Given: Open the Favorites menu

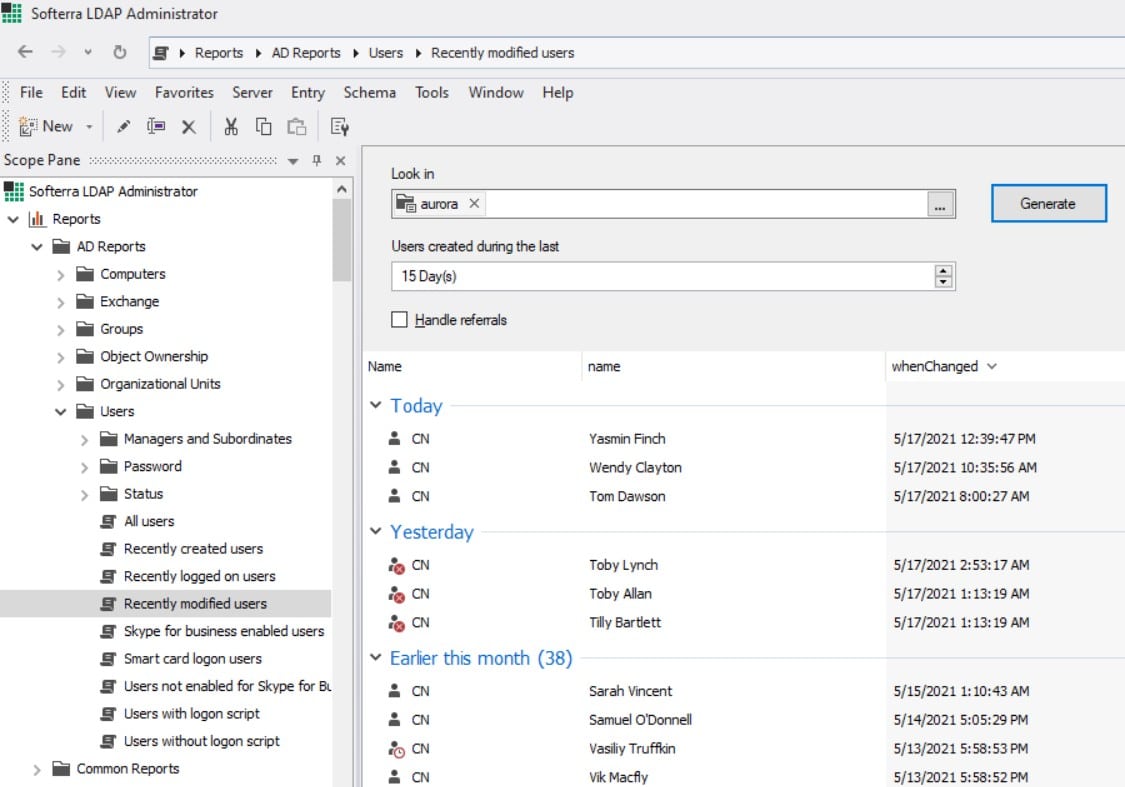Looking at the screenshot, I should coord(184,92).
